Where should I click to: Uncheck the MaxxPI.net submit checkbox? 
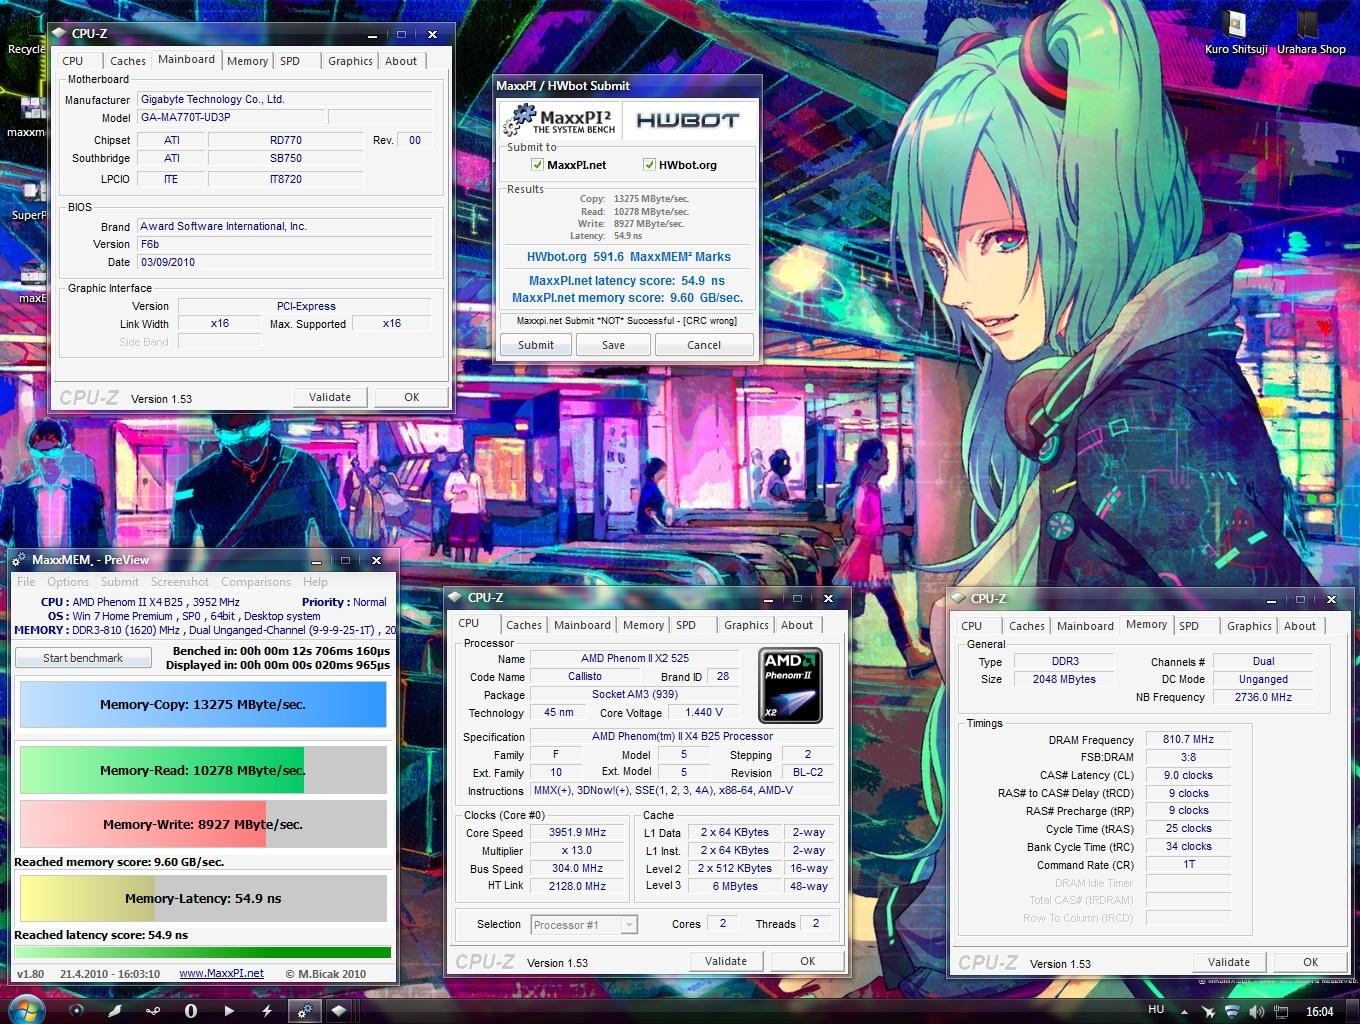[x=537, y=165]
